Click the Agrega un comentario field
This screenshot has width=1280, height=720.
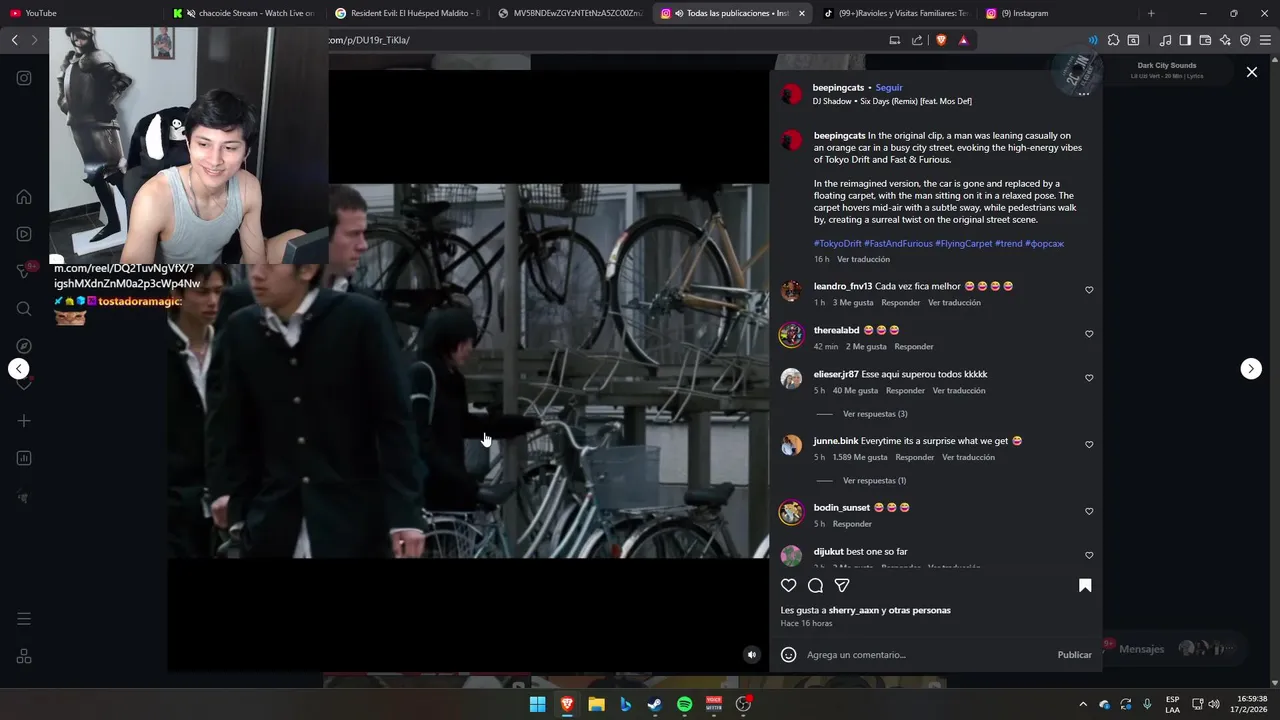[925, 655]
